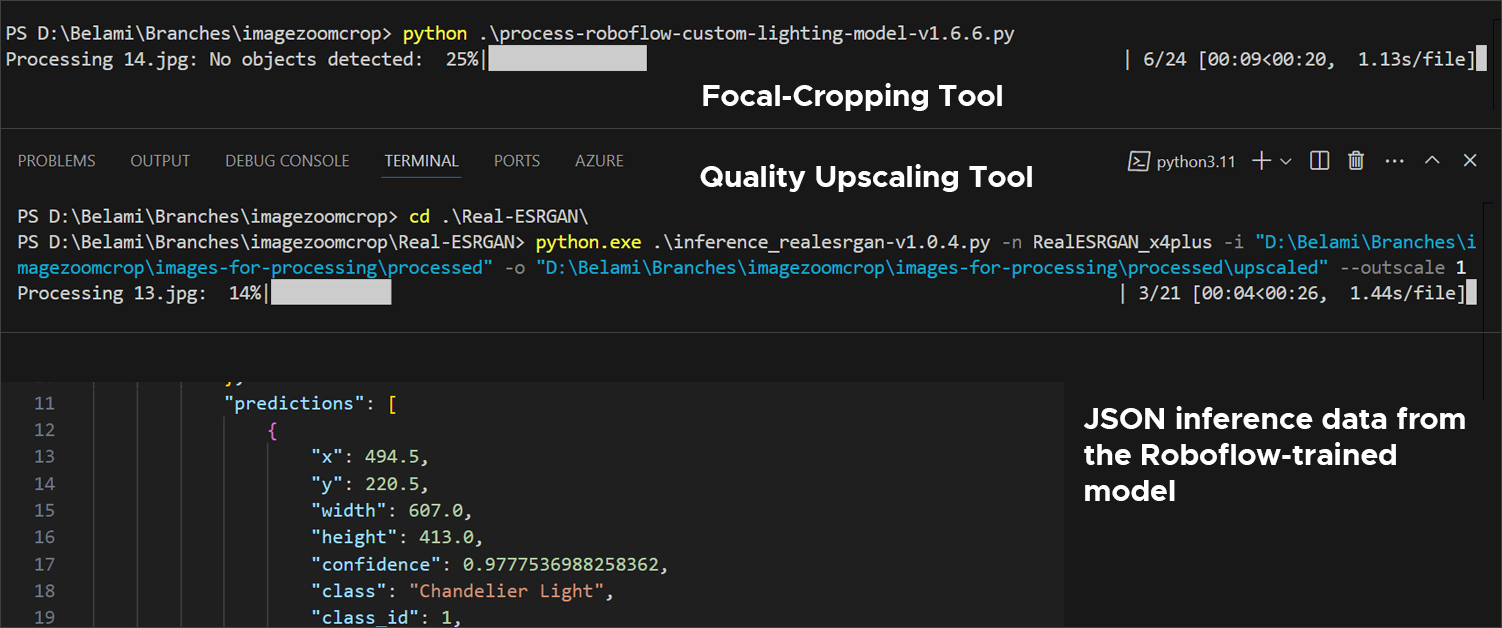This screenshot has height=628, width=1502.
Task: Select the DEBUG CONSOLE tab
Action: pos(287,161)
